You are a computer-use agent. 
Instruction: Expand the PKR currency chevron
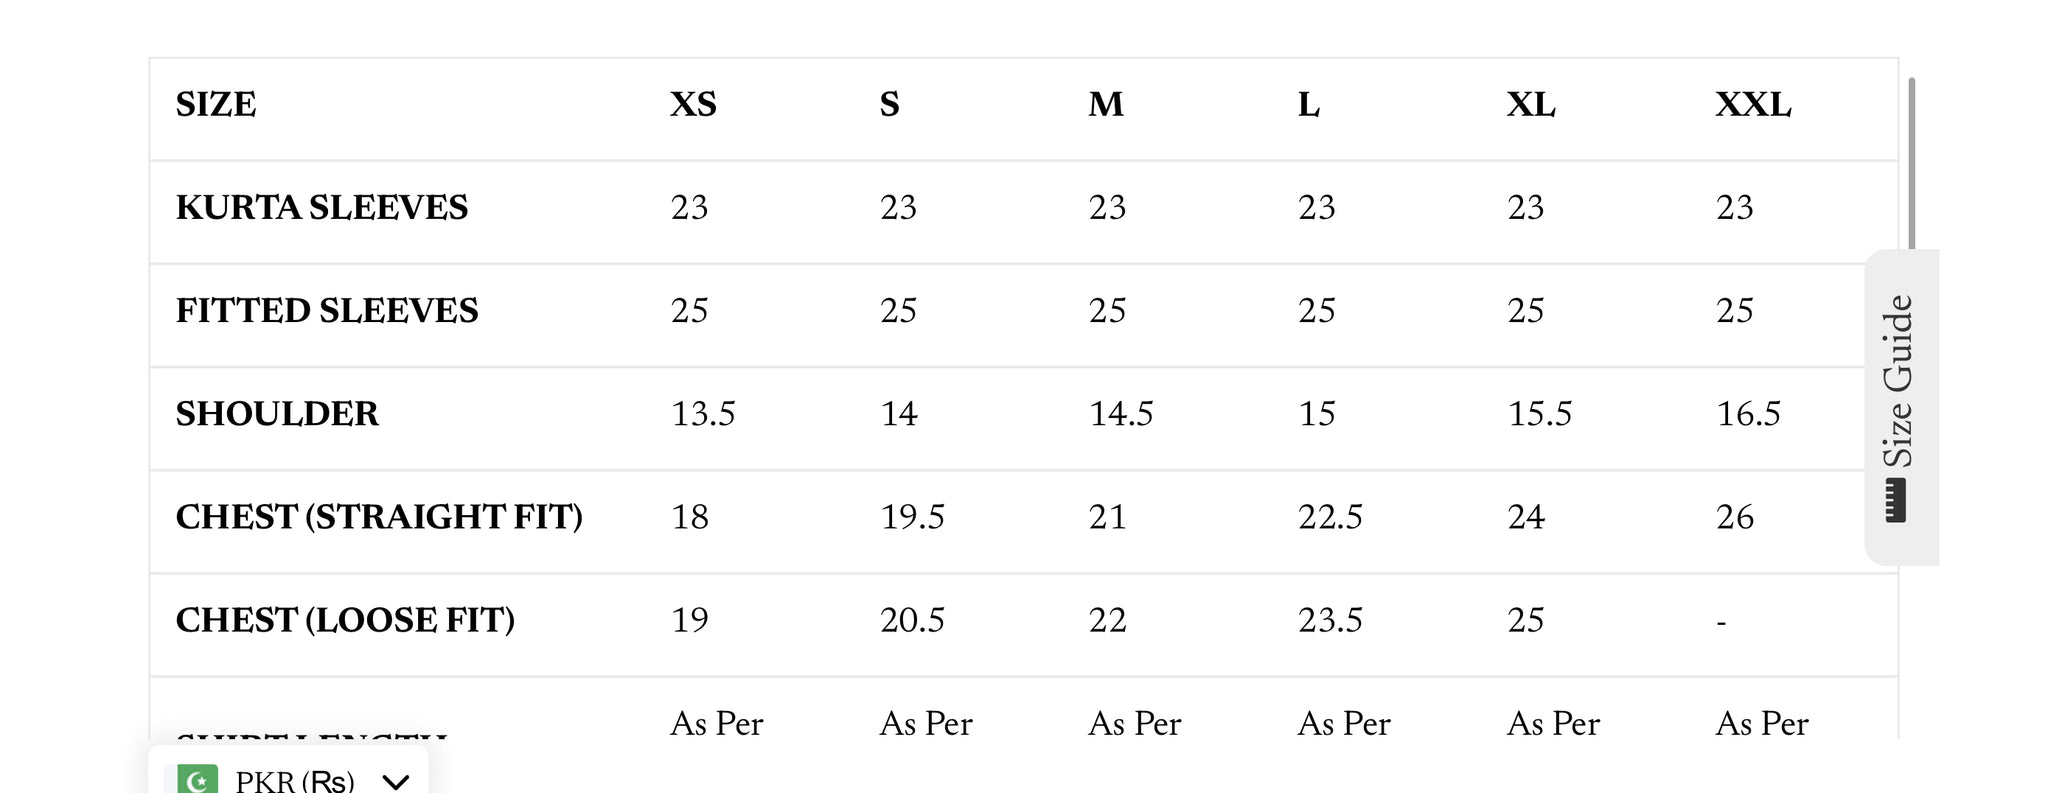coord(396,781)
